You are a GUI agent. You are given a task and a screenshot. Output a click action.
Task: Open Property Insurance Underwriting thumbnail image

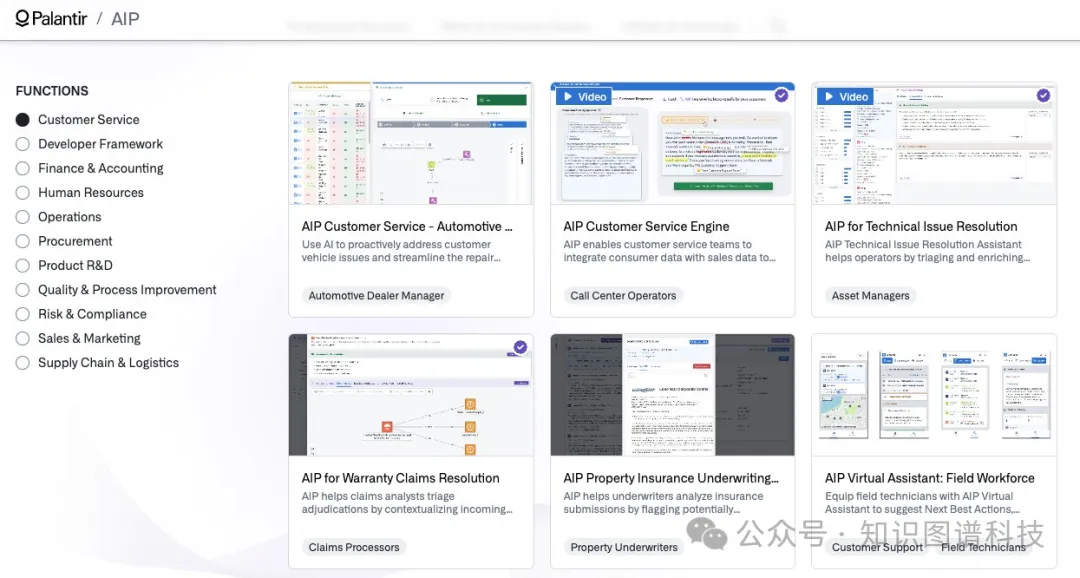click(672, 395)
